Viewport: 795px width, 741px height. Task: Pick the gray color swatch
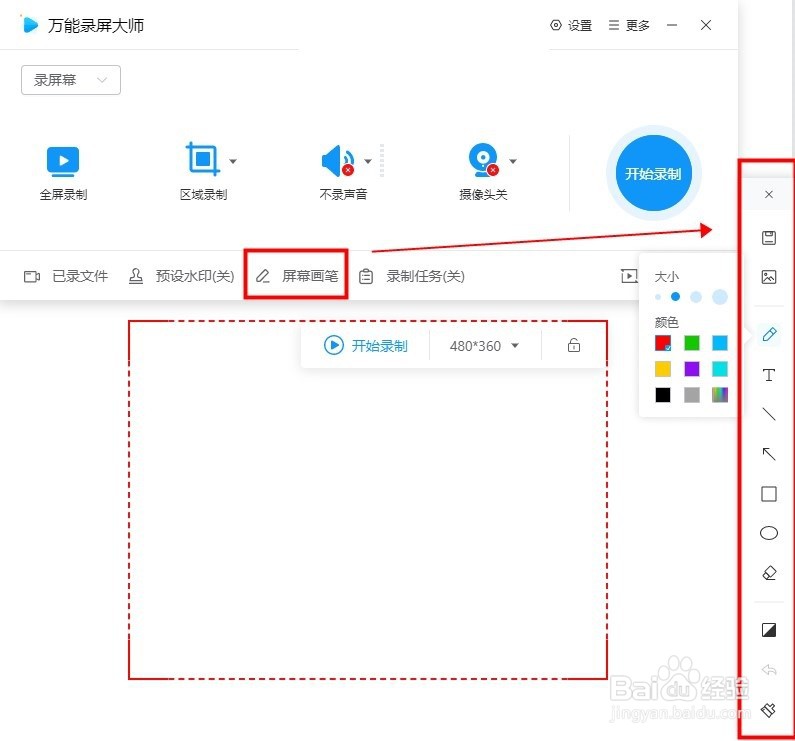tap(692, 395)
